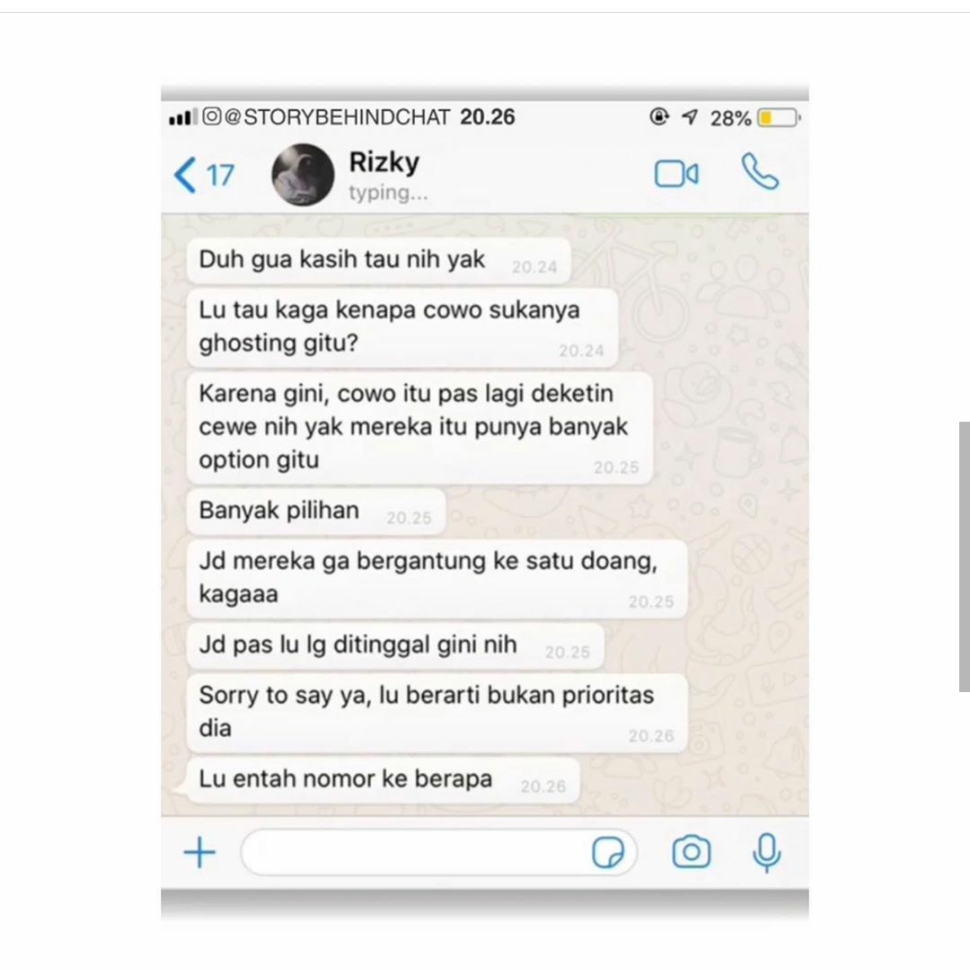Click the scrollbar thumb on right edge
This screenshot has height=970, width=970.
point(964,556)
